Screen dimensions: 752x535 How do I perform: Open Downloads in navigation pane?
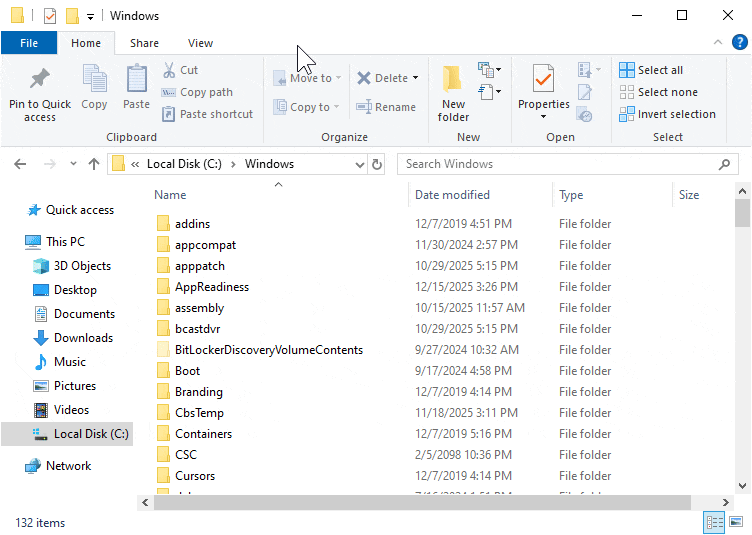tap(73, 337)
